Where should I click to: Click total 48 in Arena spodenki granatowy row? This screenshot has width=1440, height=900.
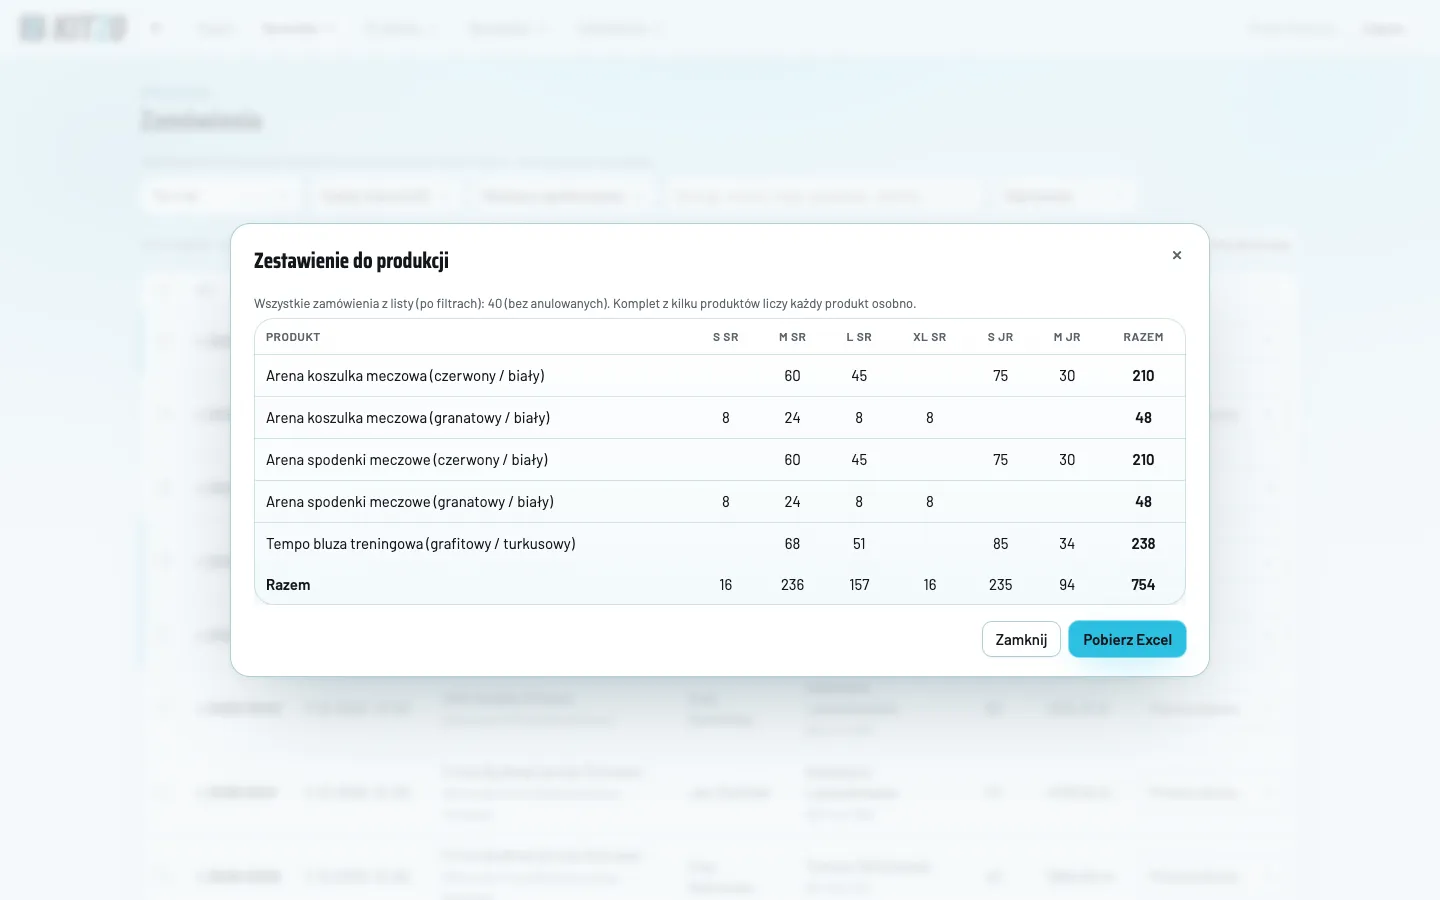point(1143,502)
